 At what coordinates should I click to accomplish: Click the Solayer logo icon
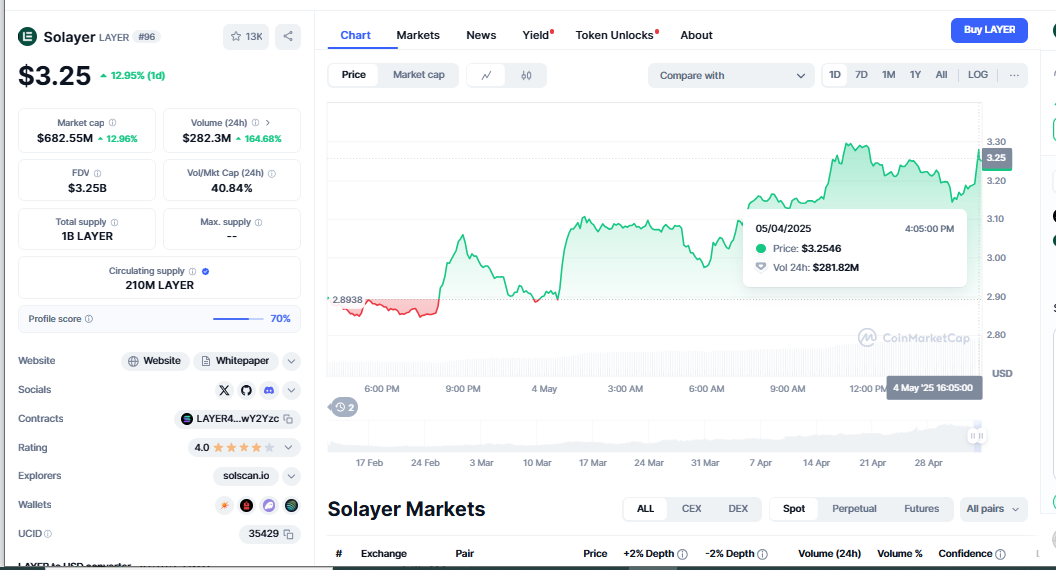coord(27,36)
